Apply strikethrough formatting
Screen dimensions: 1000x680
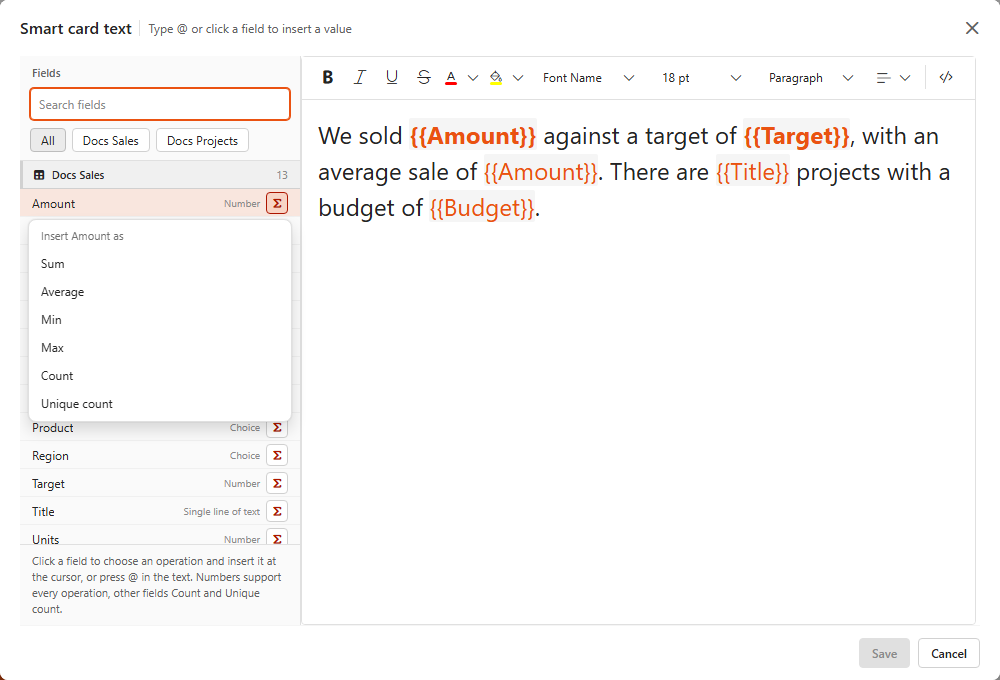point(423,78)
